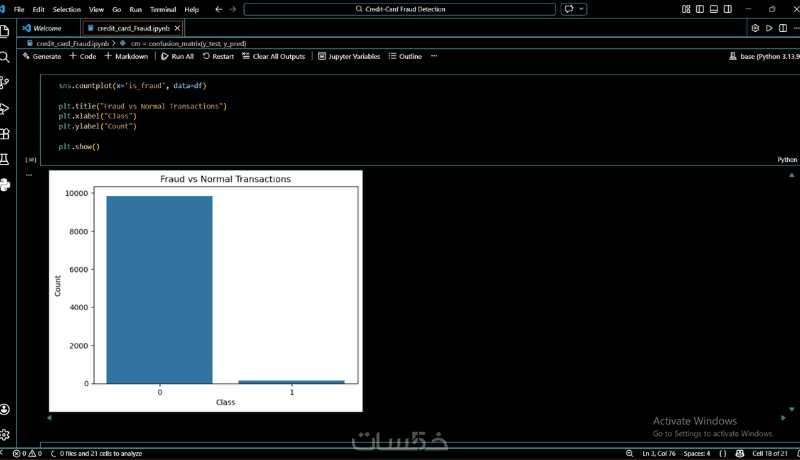This screenshot has width=800, height=460.
Task: Open the Edit menu
Action: [38, 9]
